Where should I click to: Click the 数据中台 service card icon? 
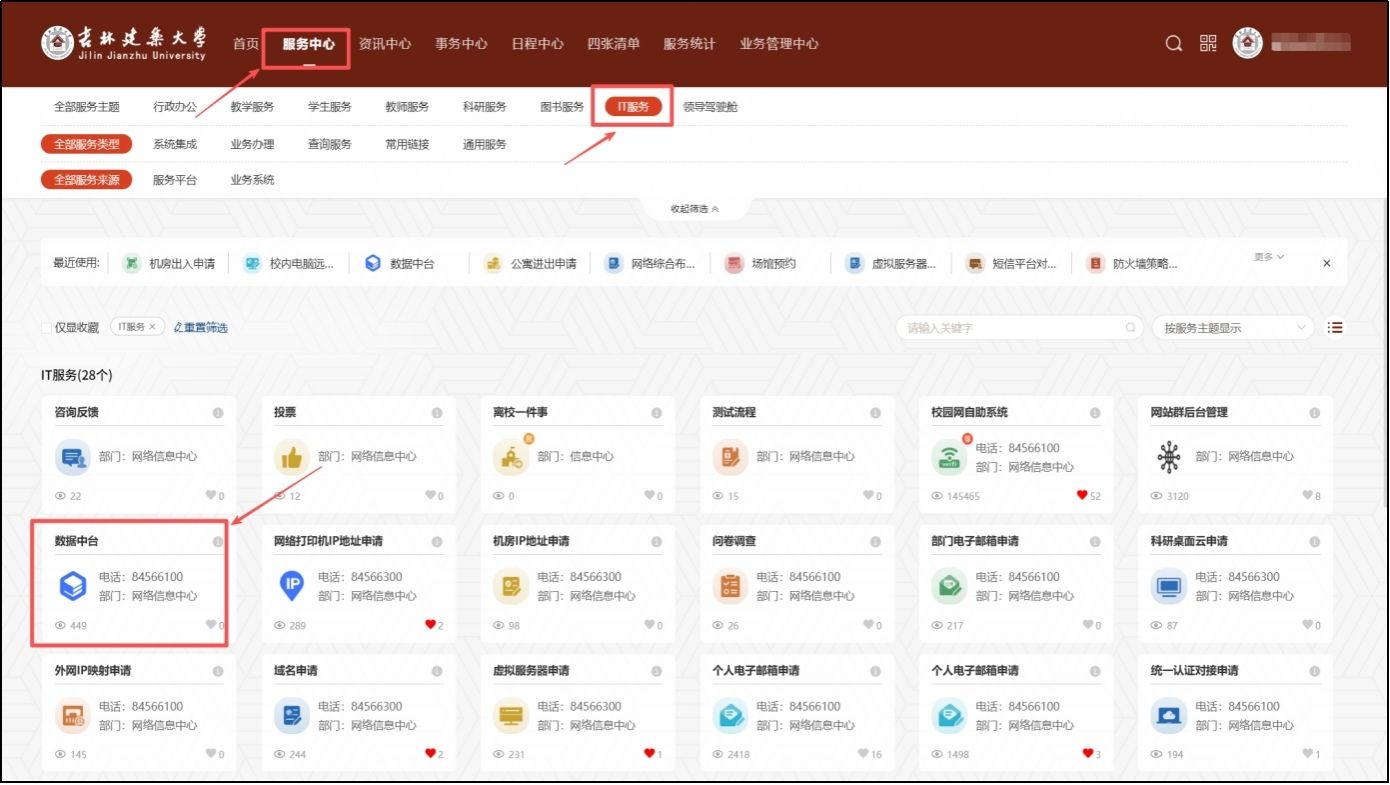pyautogui.click(x=73, y=587)
